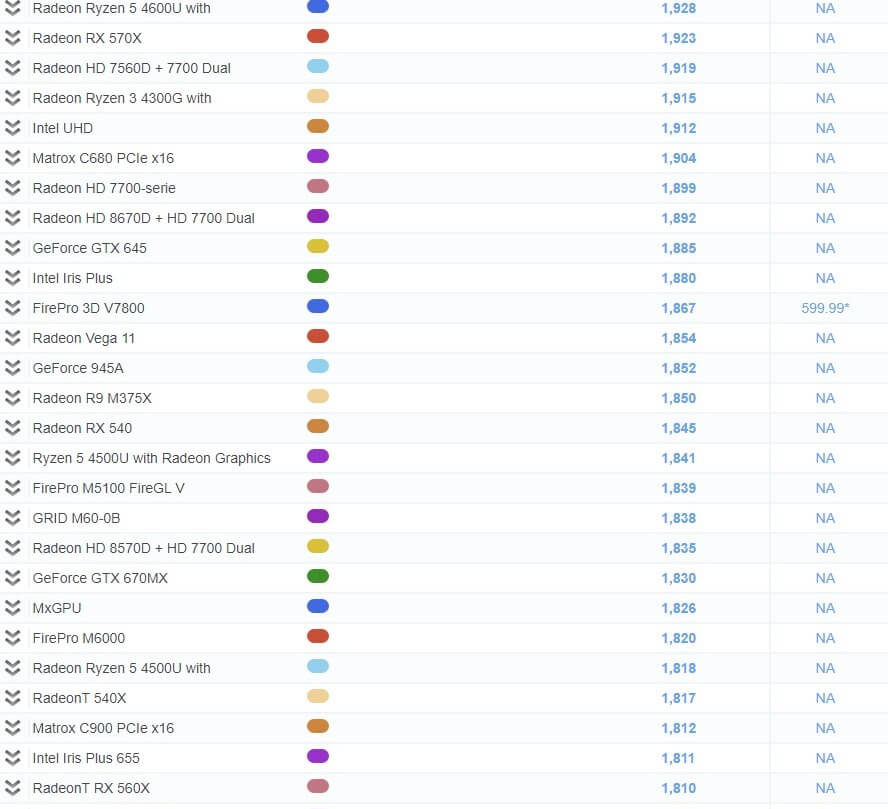The image size is (888, 809).
Task: Expand the Radeon R9 M375X row chevron
Action: point(12,398)
